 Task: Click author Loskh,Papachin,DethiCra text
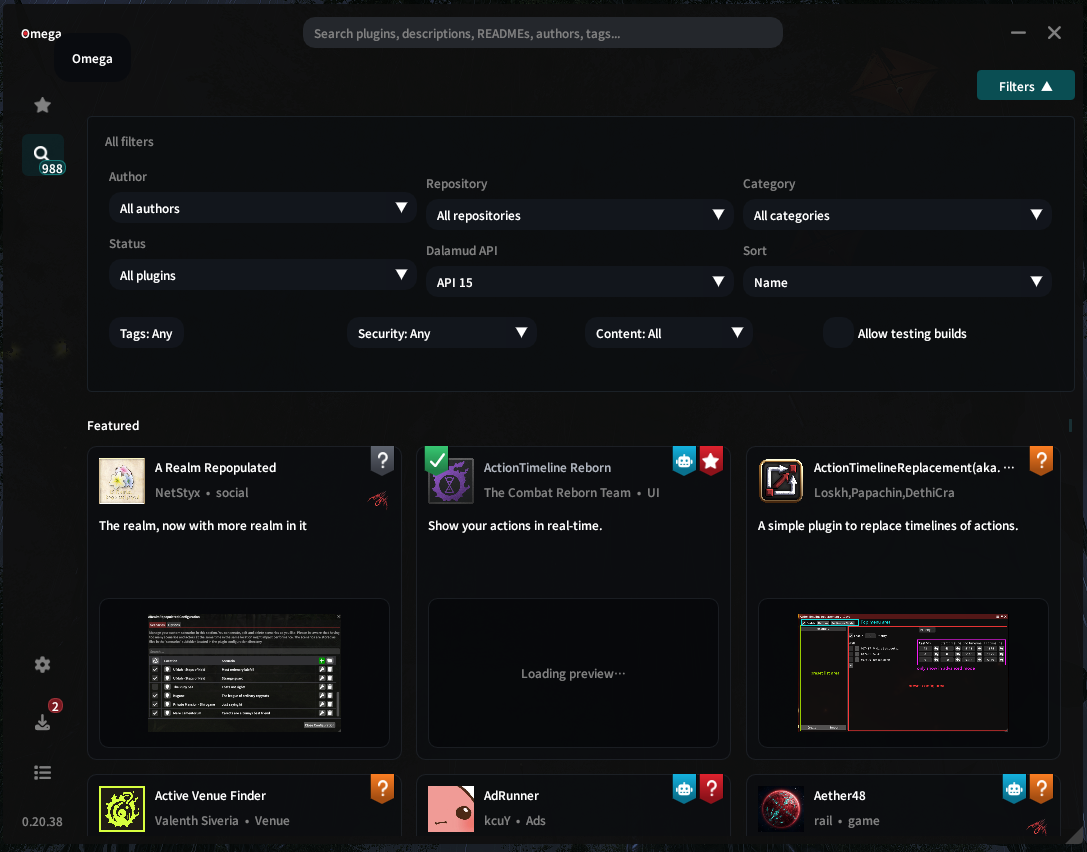[x=884, y=492]
